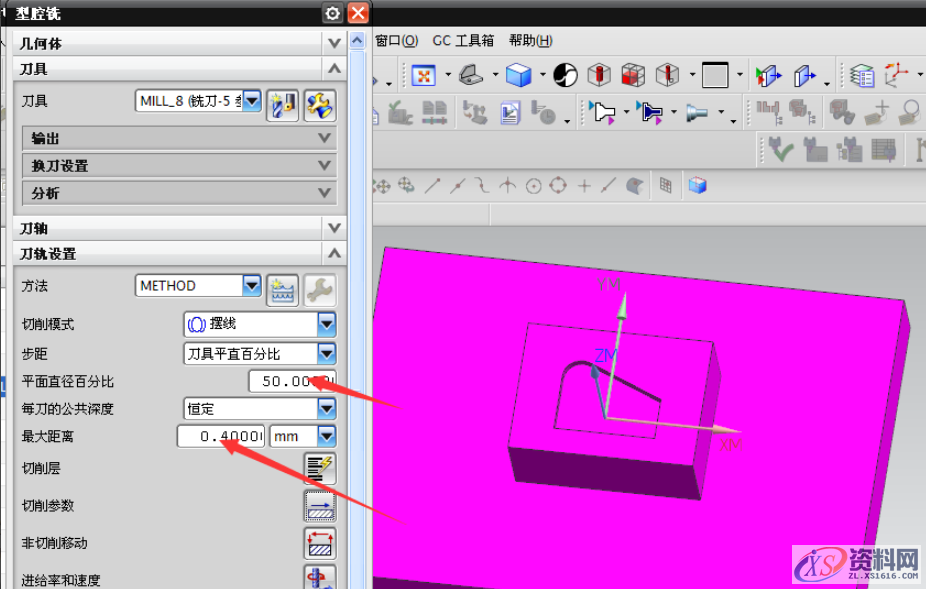Collapse the 刀轨设置 path settings section
Image resolution: width=926 pixels, height=589 pixels.
334,254
